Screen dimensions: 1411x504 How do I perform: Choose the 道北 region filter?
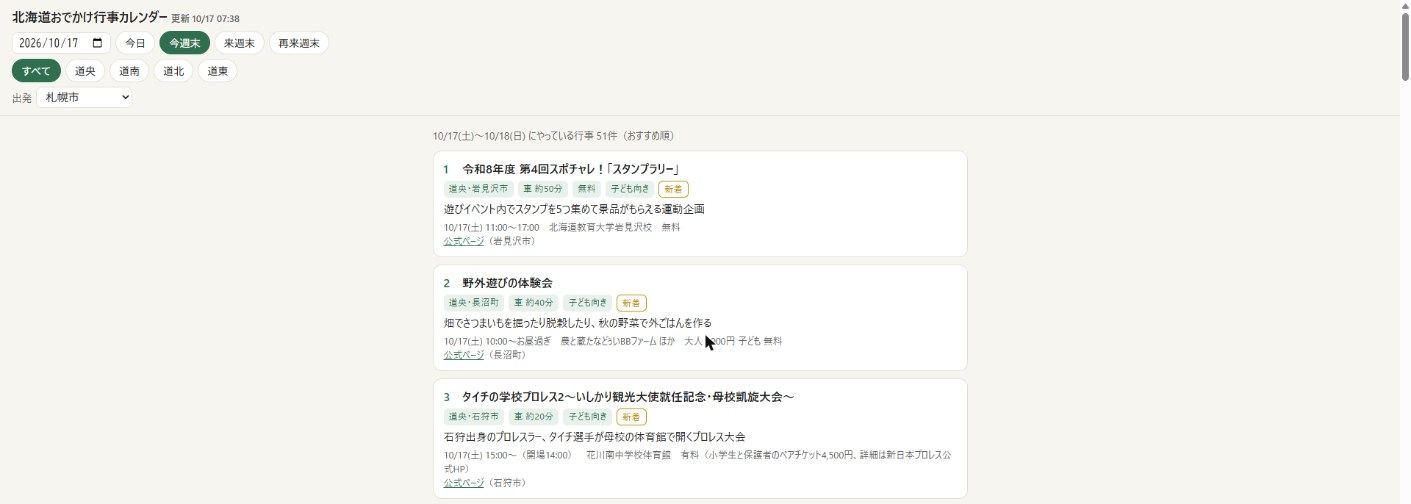click(x=173, y=71)
